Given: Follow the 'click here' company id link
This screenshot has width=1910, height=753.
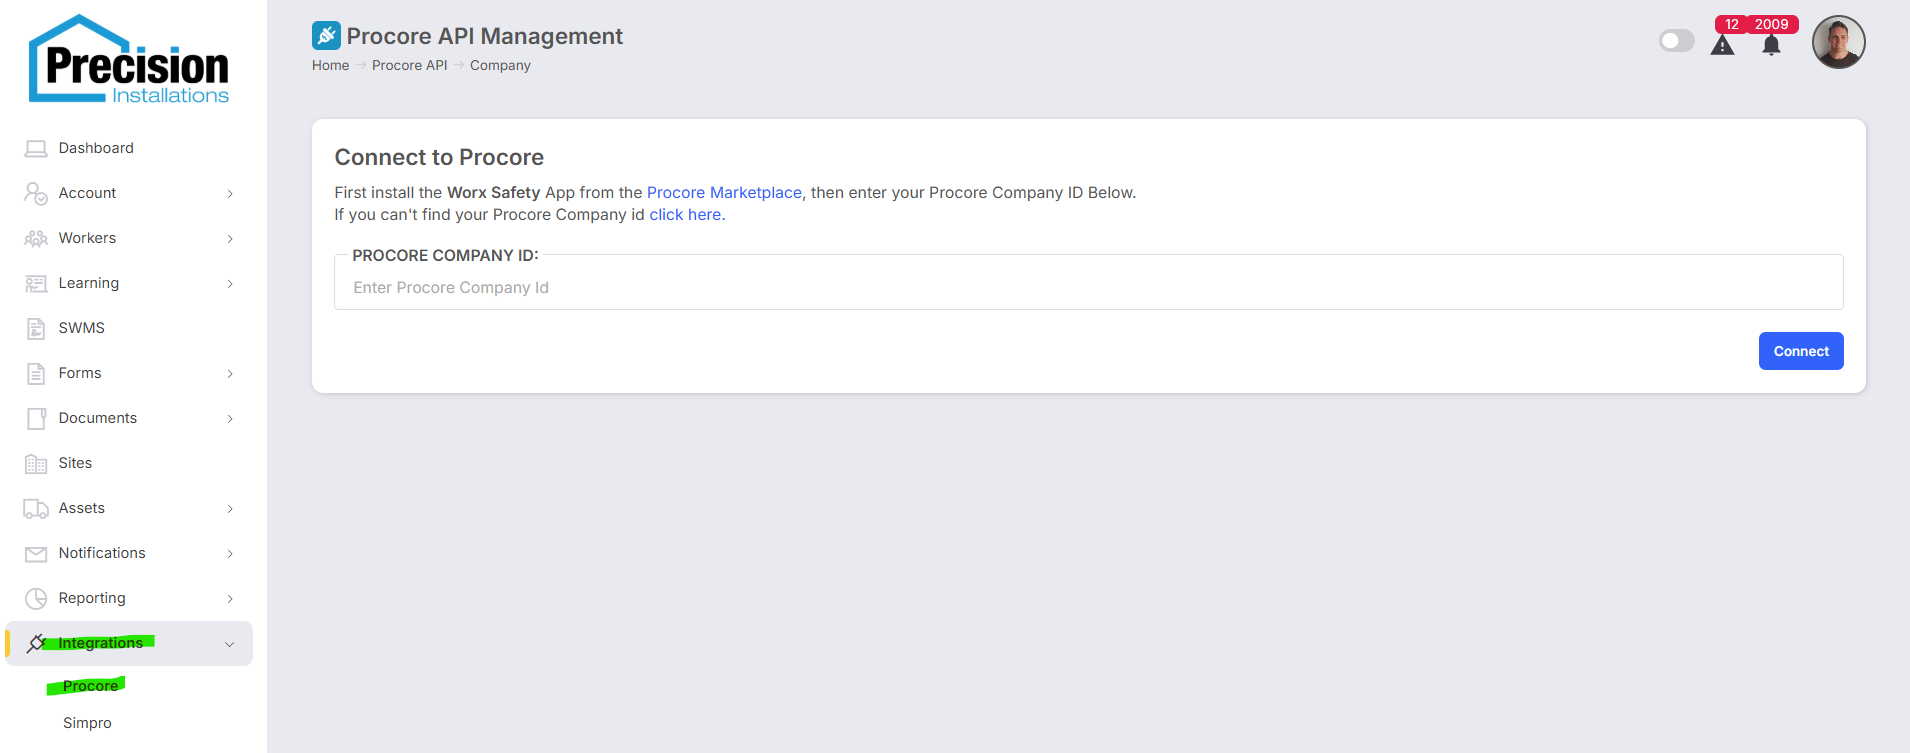Looking at the screenshot, I should pyautogui.click(x=685, y=215).
